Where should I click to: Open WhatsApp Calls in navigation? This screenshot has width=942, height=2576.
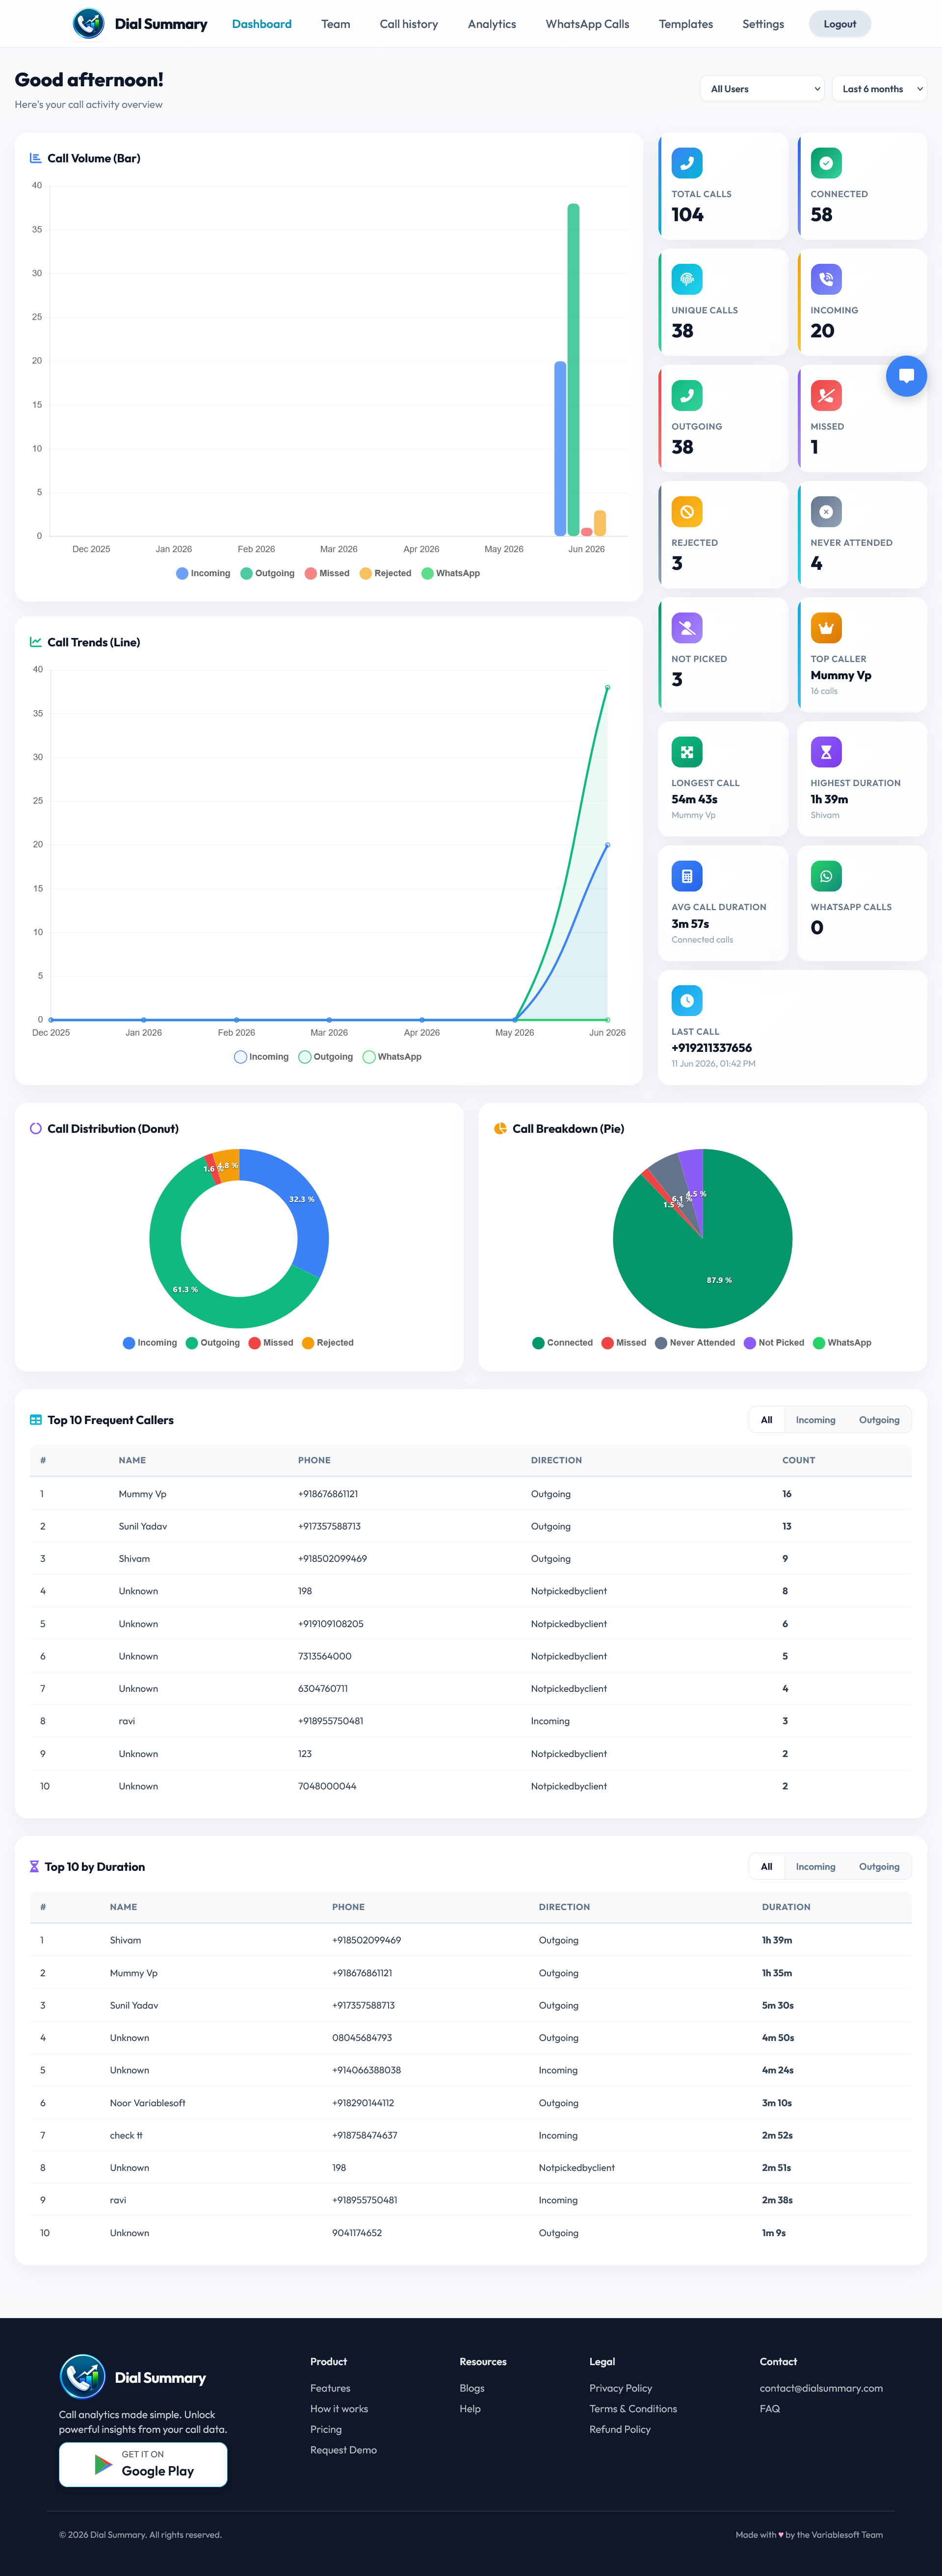tap(587, 24)
